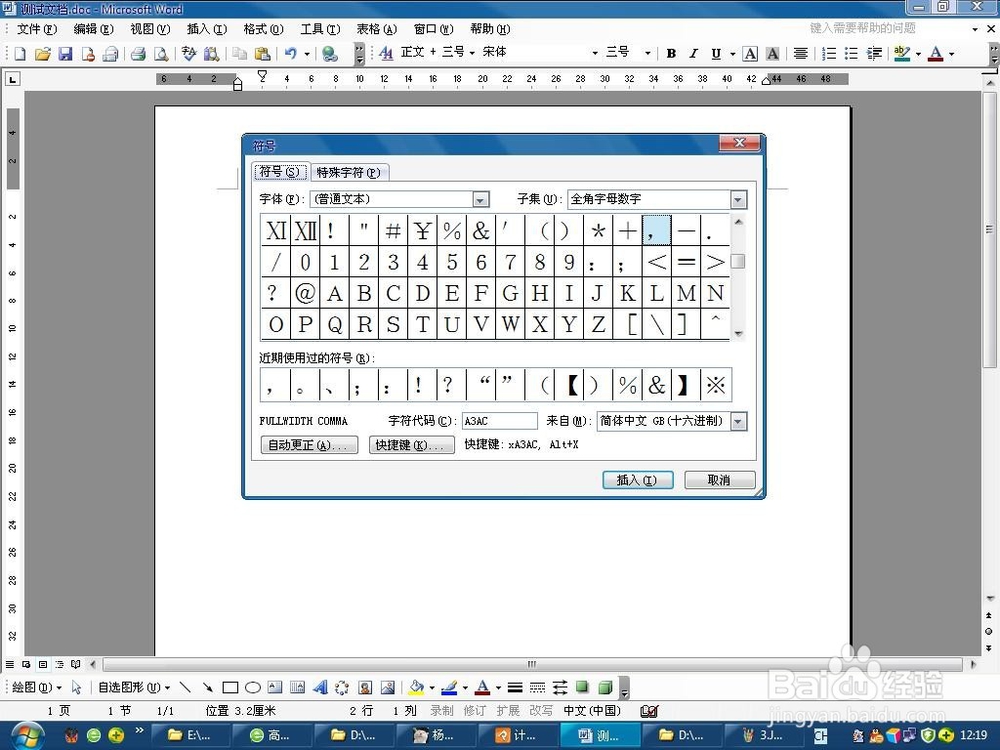Image resolution: width=1000 pixels, height=750 pixels.
Task: Expand the font name dropdown 宋体
Action: click(x=595, y=54)
